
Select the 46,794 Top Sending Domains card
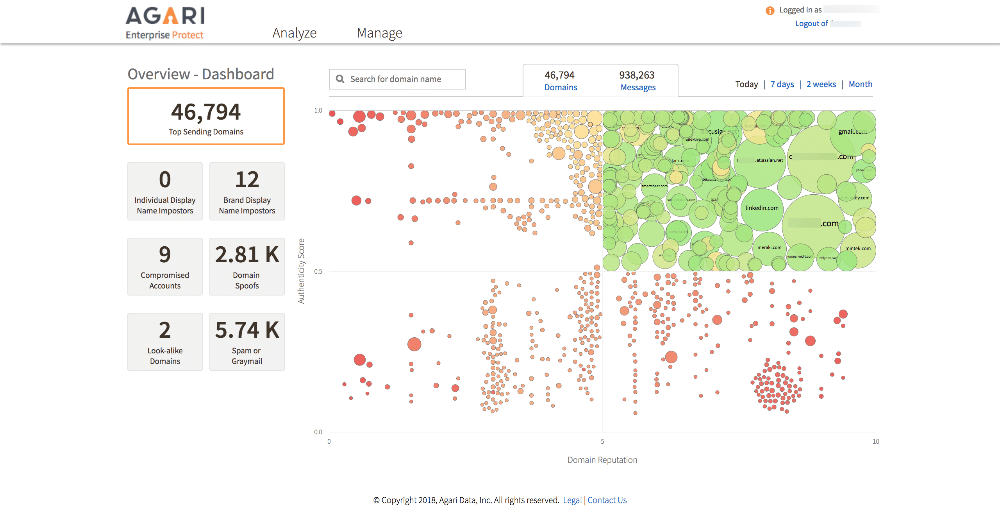pos(206,116)
